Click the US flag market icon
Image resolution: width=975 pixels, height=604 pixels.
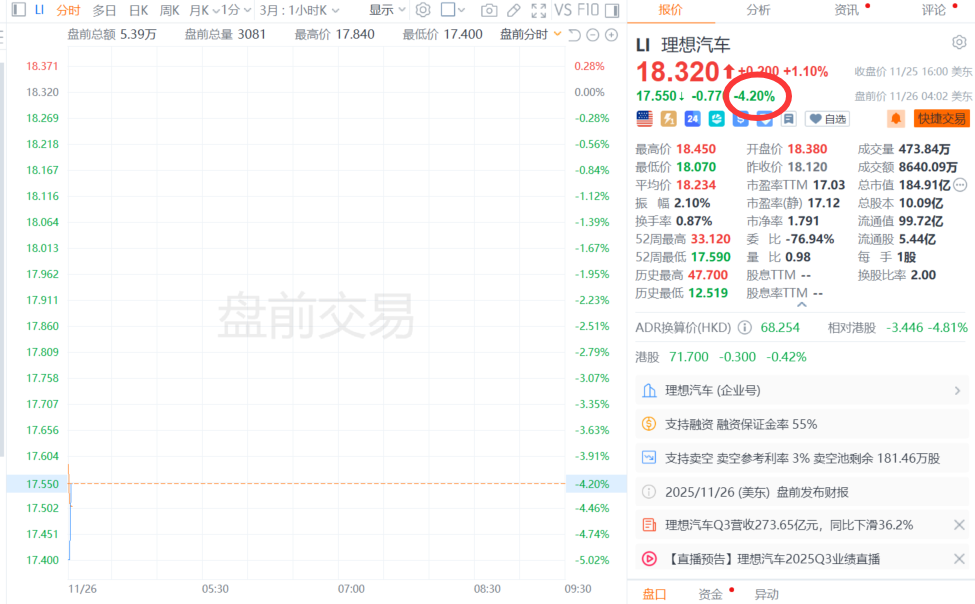tap(644, 118)
